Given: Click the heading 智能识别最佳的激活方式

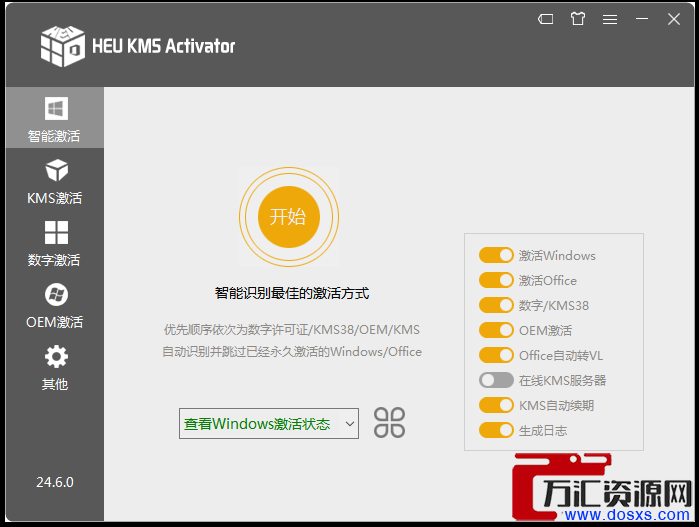Looking at the screenshot, I should tap(292, 293).
